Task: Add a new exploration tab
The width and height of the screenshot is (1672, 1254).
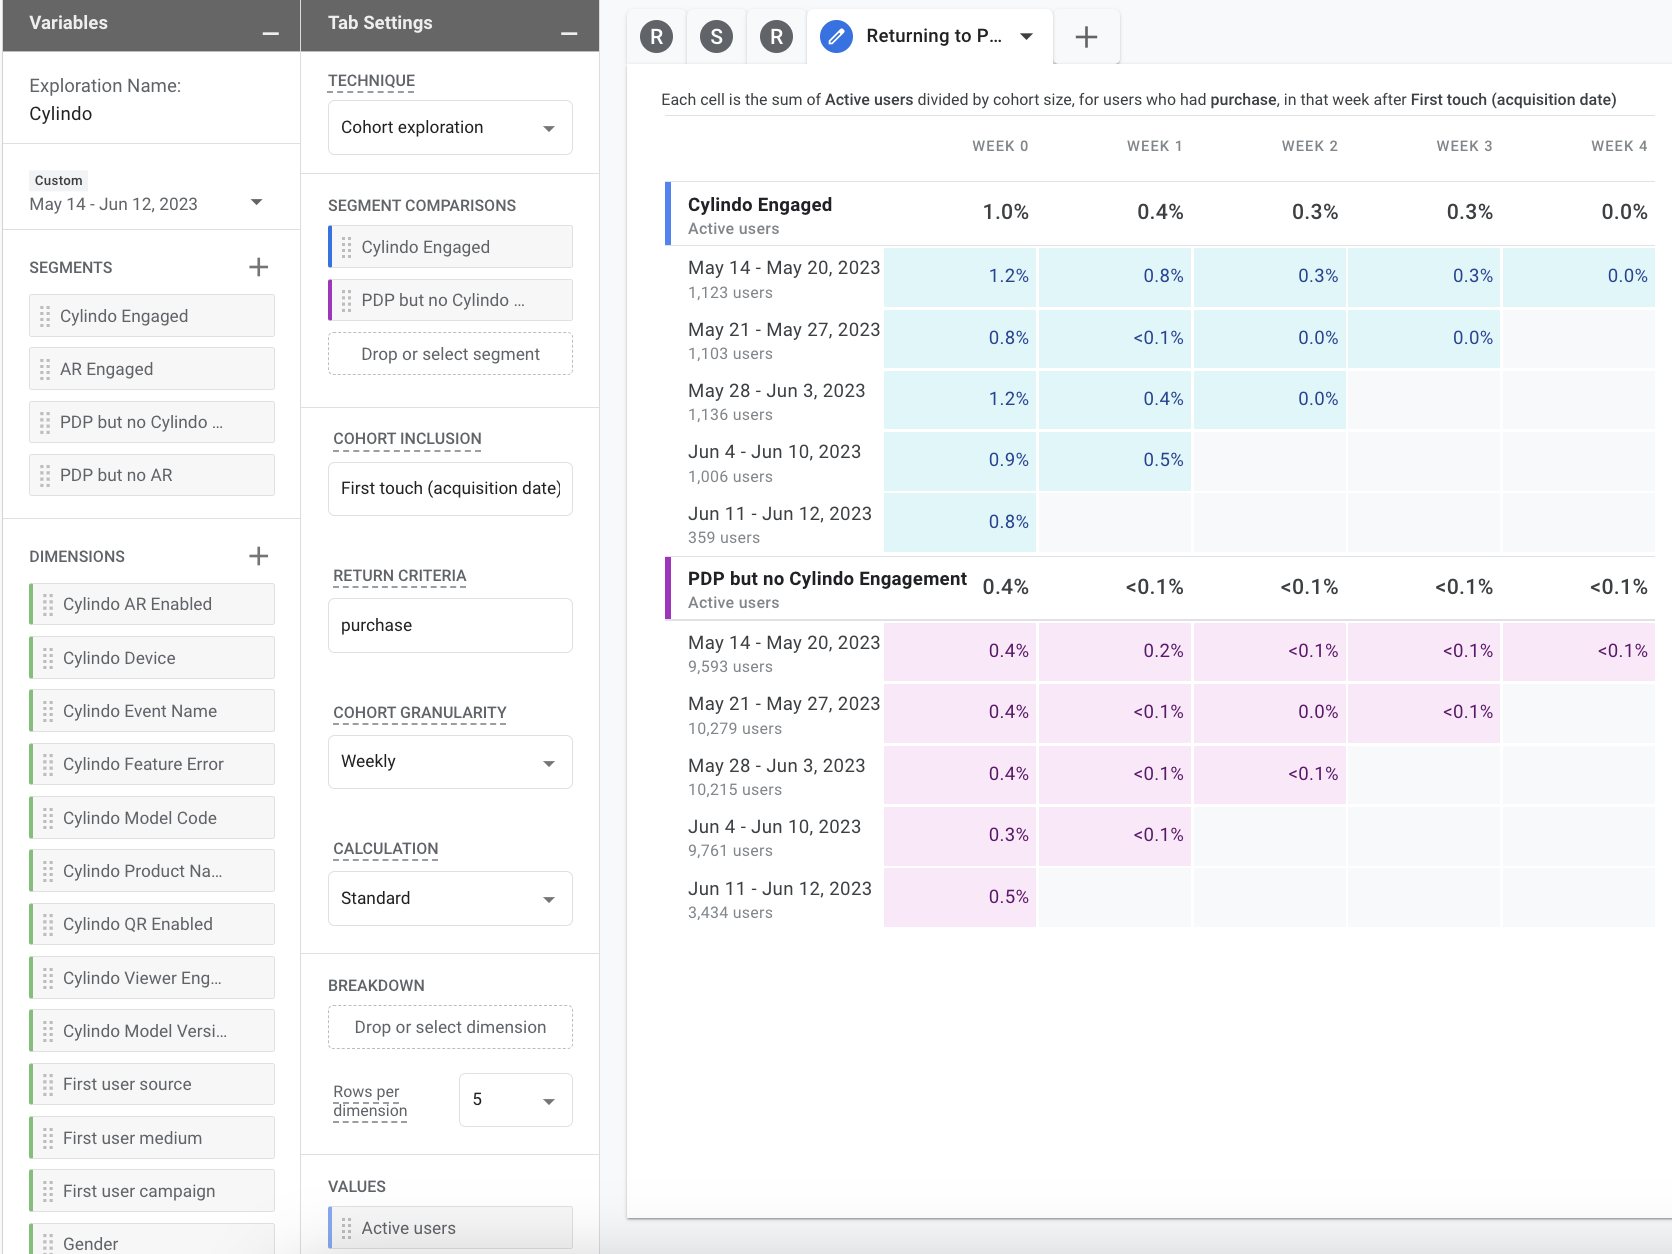Action: click(x=1086, y=37)
